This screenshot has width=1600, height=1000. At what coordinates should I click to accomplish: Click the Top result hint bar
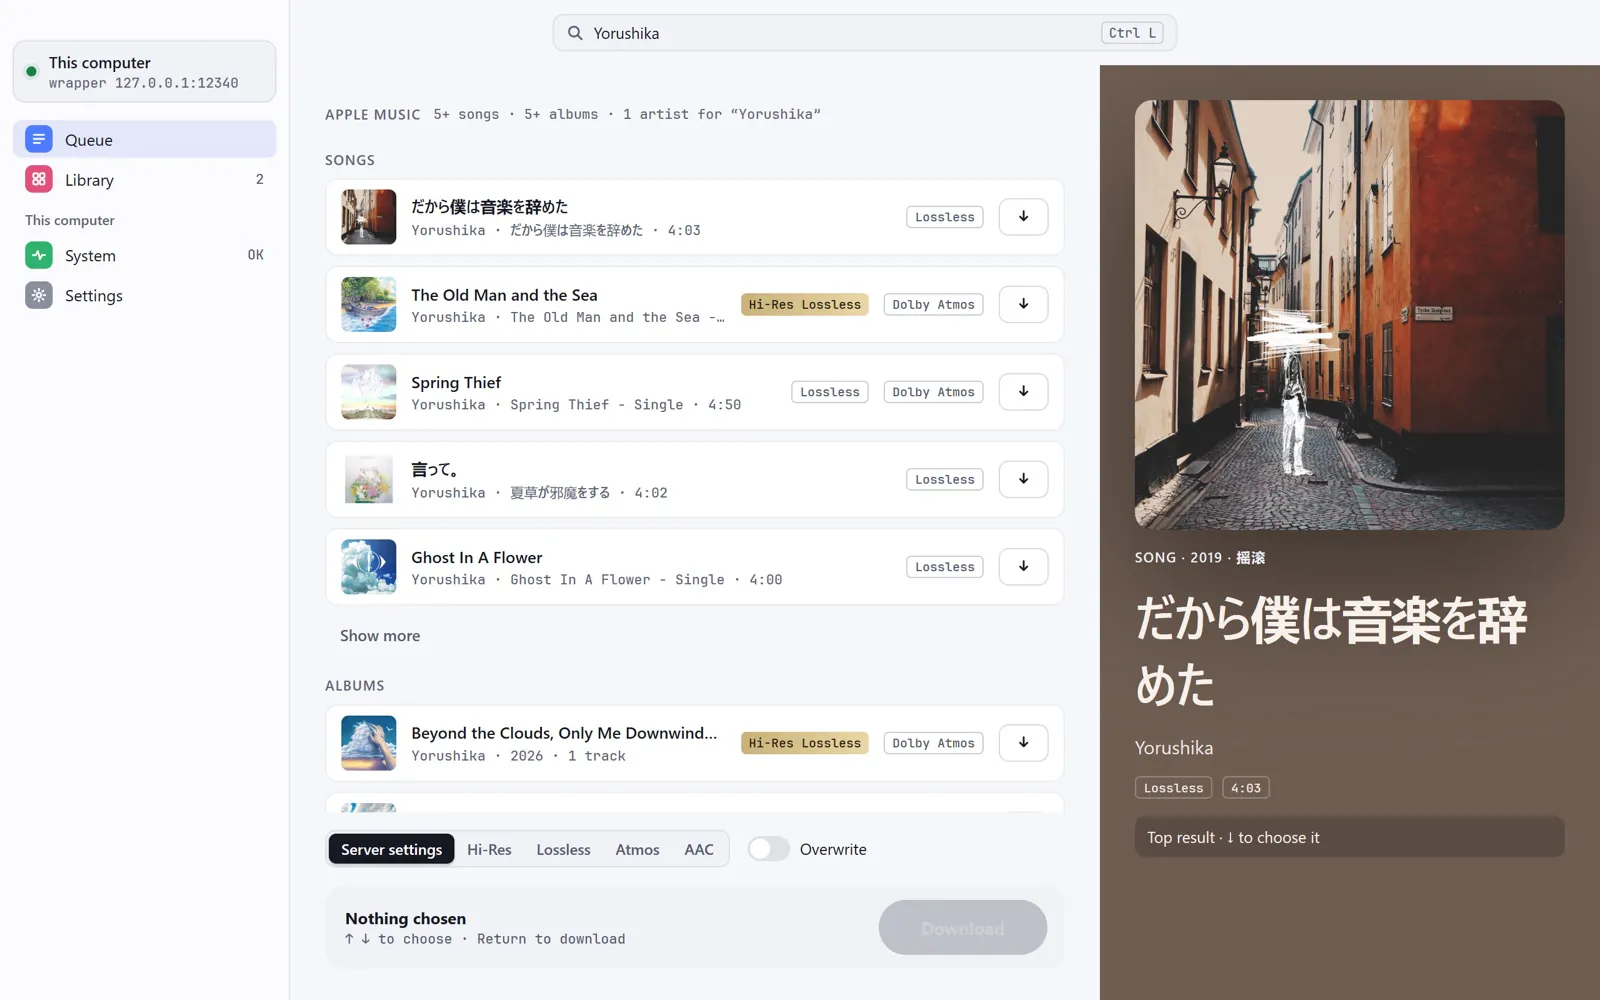click(x=1349, y=837)
